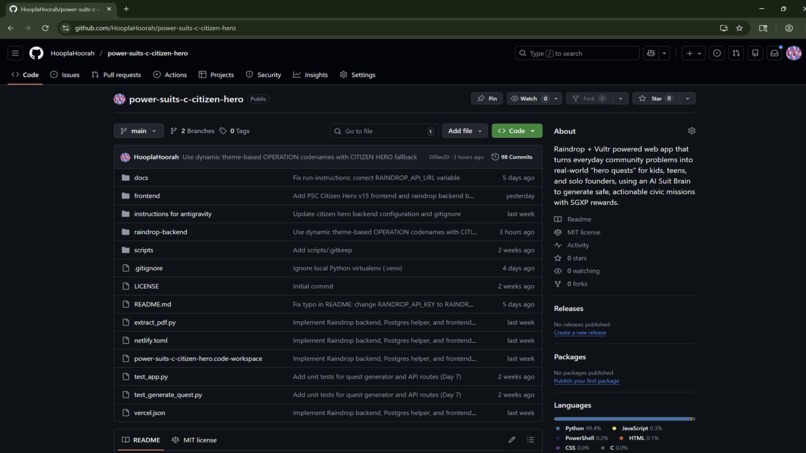
Task: Watch the repository
Action: point(528,98)
